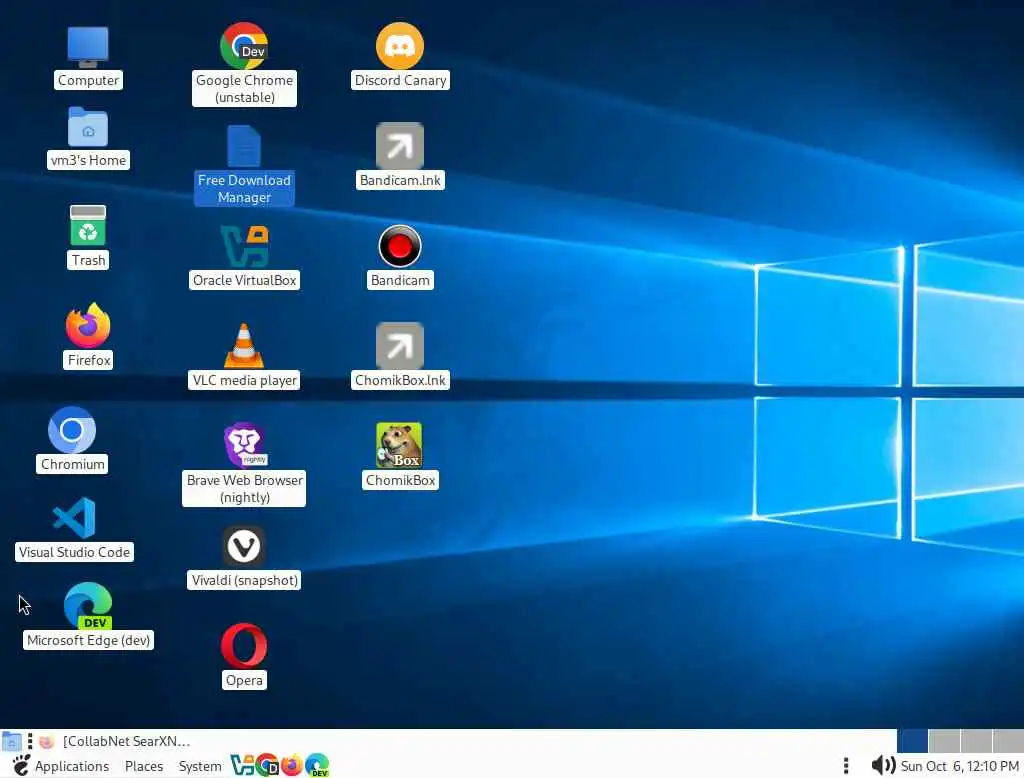Select the Trash desktop icon
Image resolution: width=1024 pixels, height=778 pixels.
(x=88, y=226)
